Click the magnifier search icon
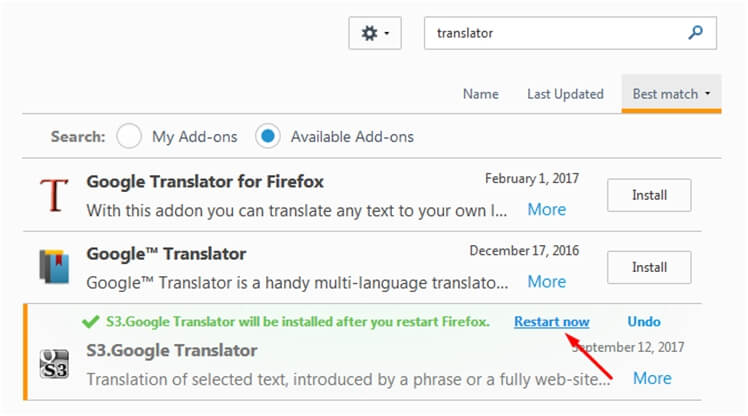Screen dimensions: 748x416 [x=695, y=33]
